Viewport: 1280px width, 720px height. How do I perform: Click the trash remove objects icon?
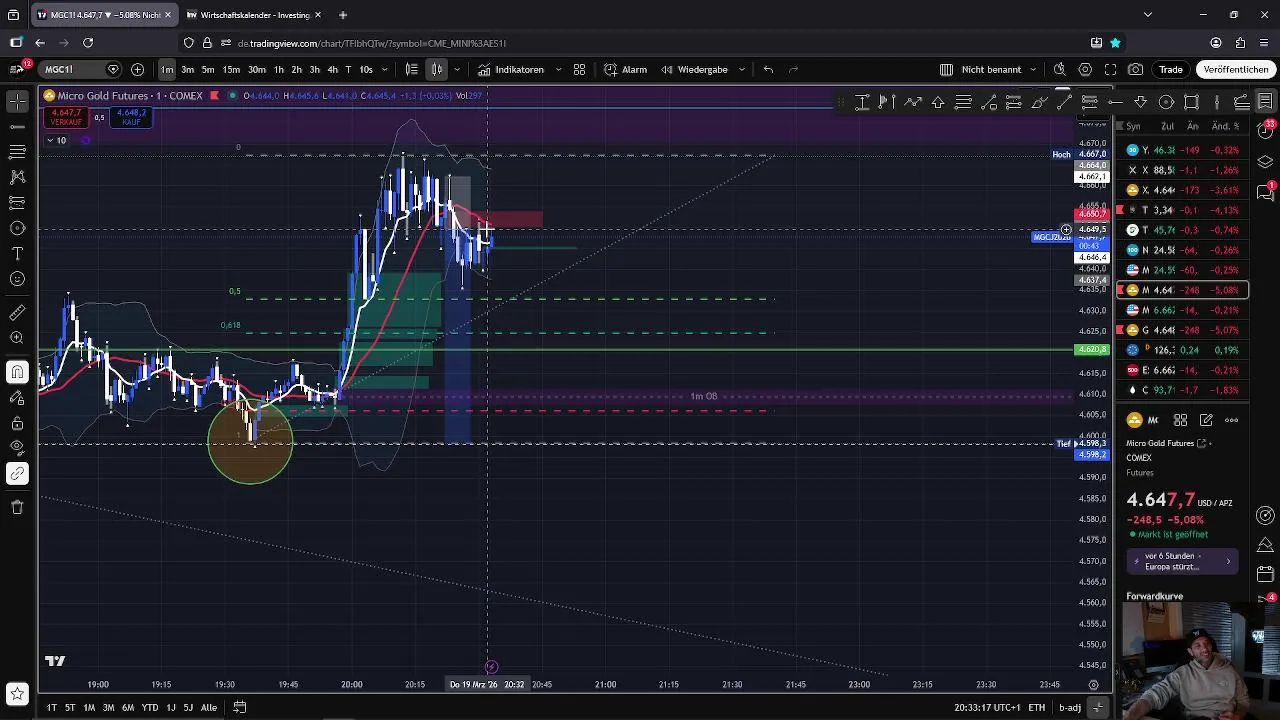coord(17,507)
